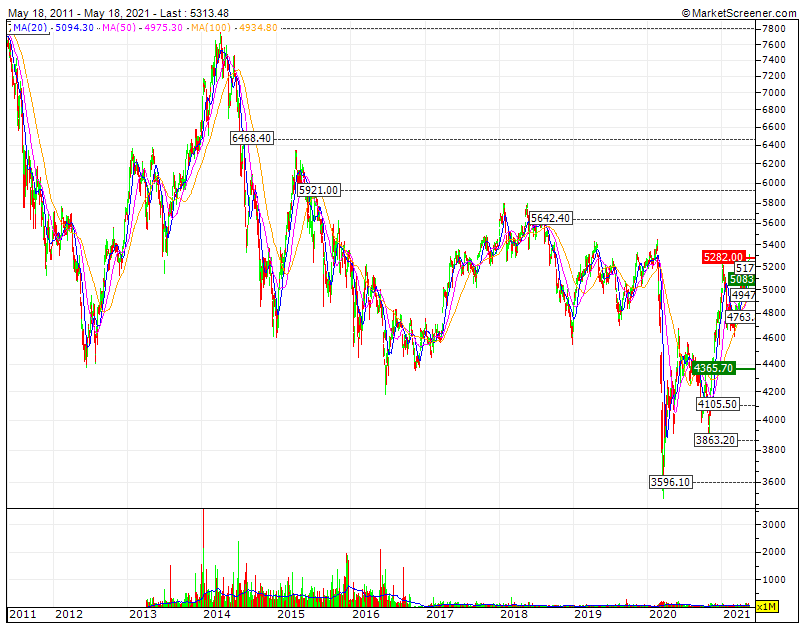Click the 6000 tick on price axis
805x630 pixels.
point(774,183)
